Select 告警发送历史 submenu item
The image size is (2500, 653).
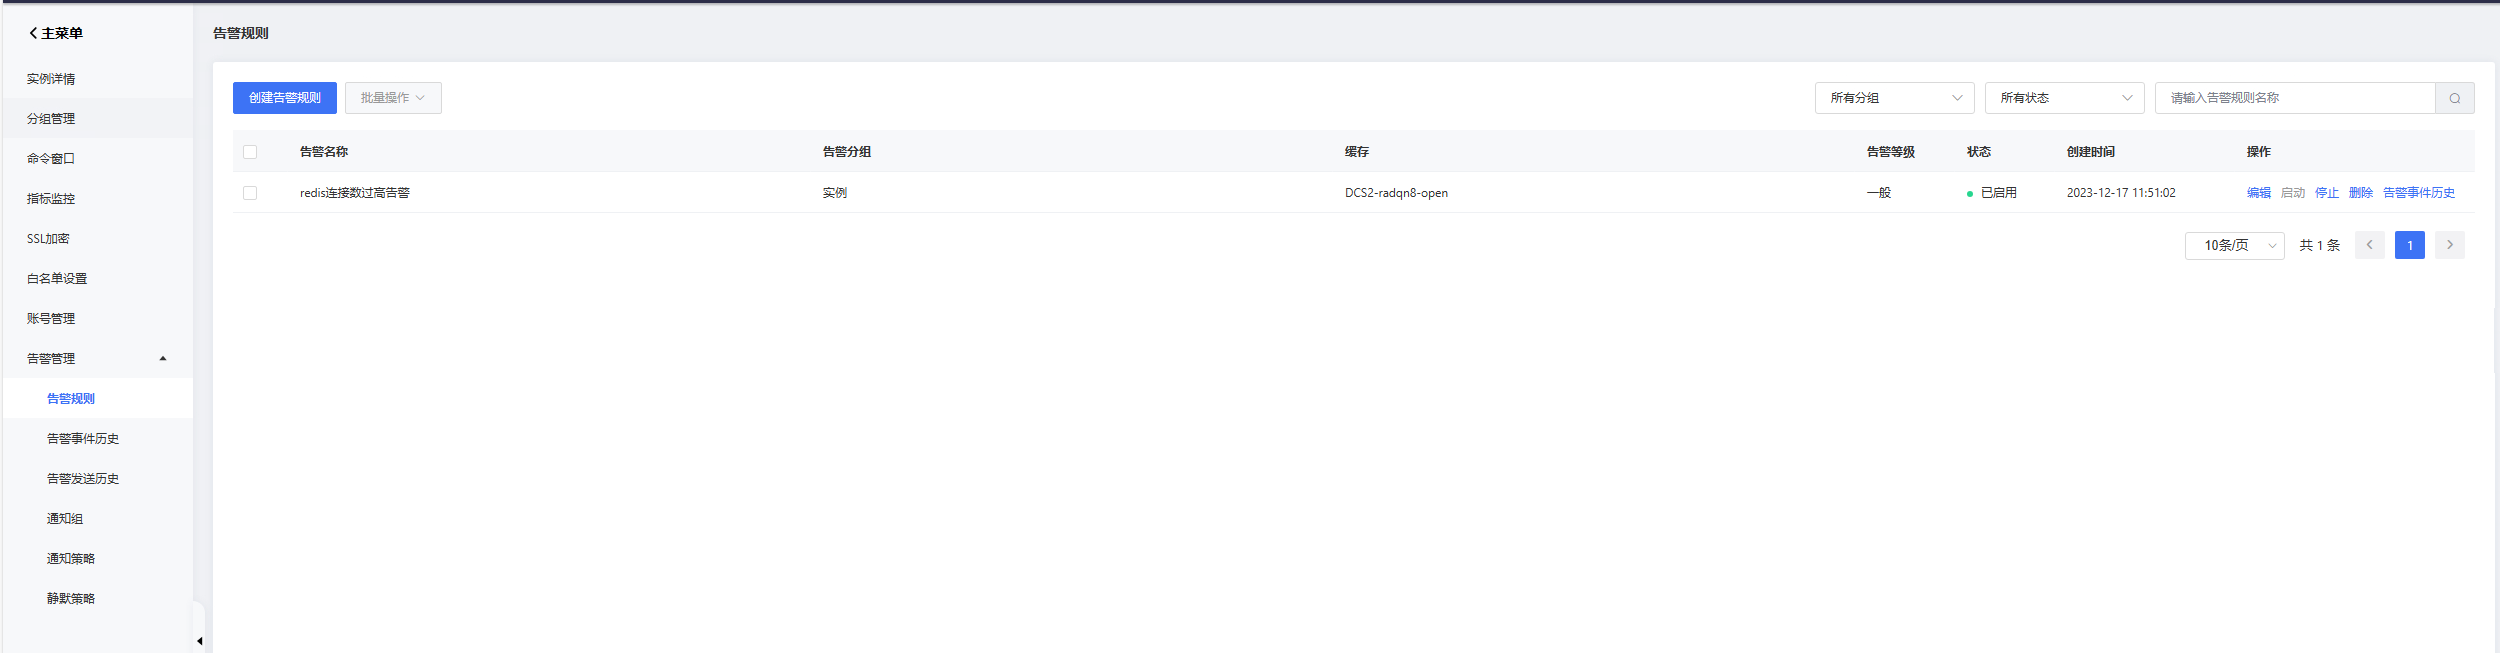(97, 478)
